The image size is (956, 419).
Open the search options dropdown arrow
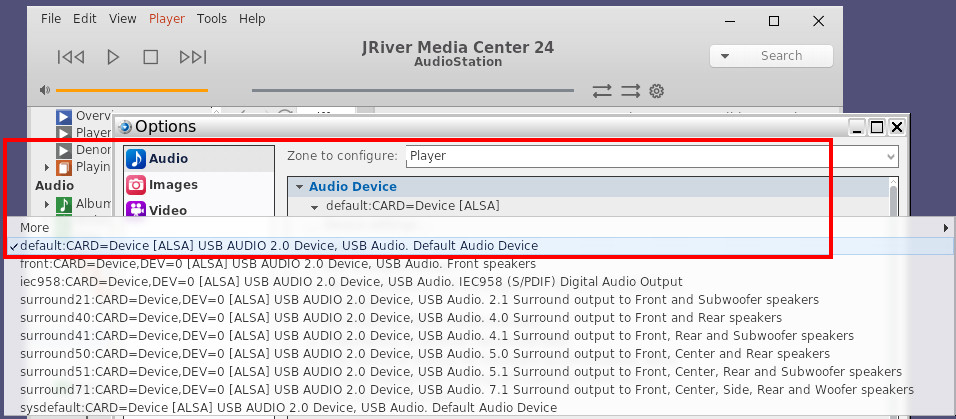[725, 56]
